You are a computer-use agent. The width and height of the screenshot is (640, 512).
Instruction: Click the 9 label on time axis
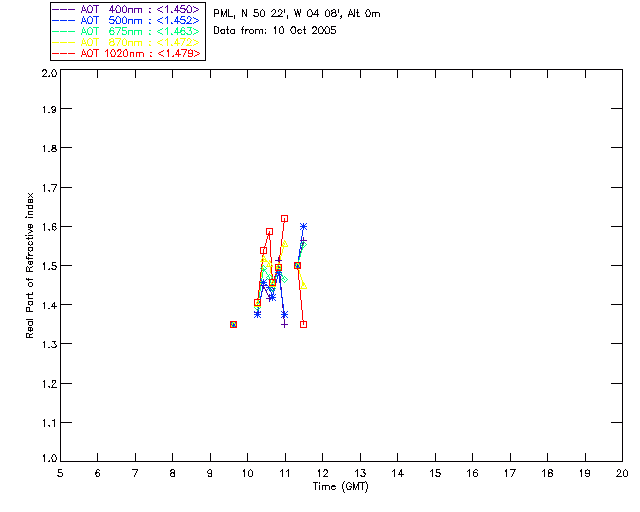(x=210, y=473)
